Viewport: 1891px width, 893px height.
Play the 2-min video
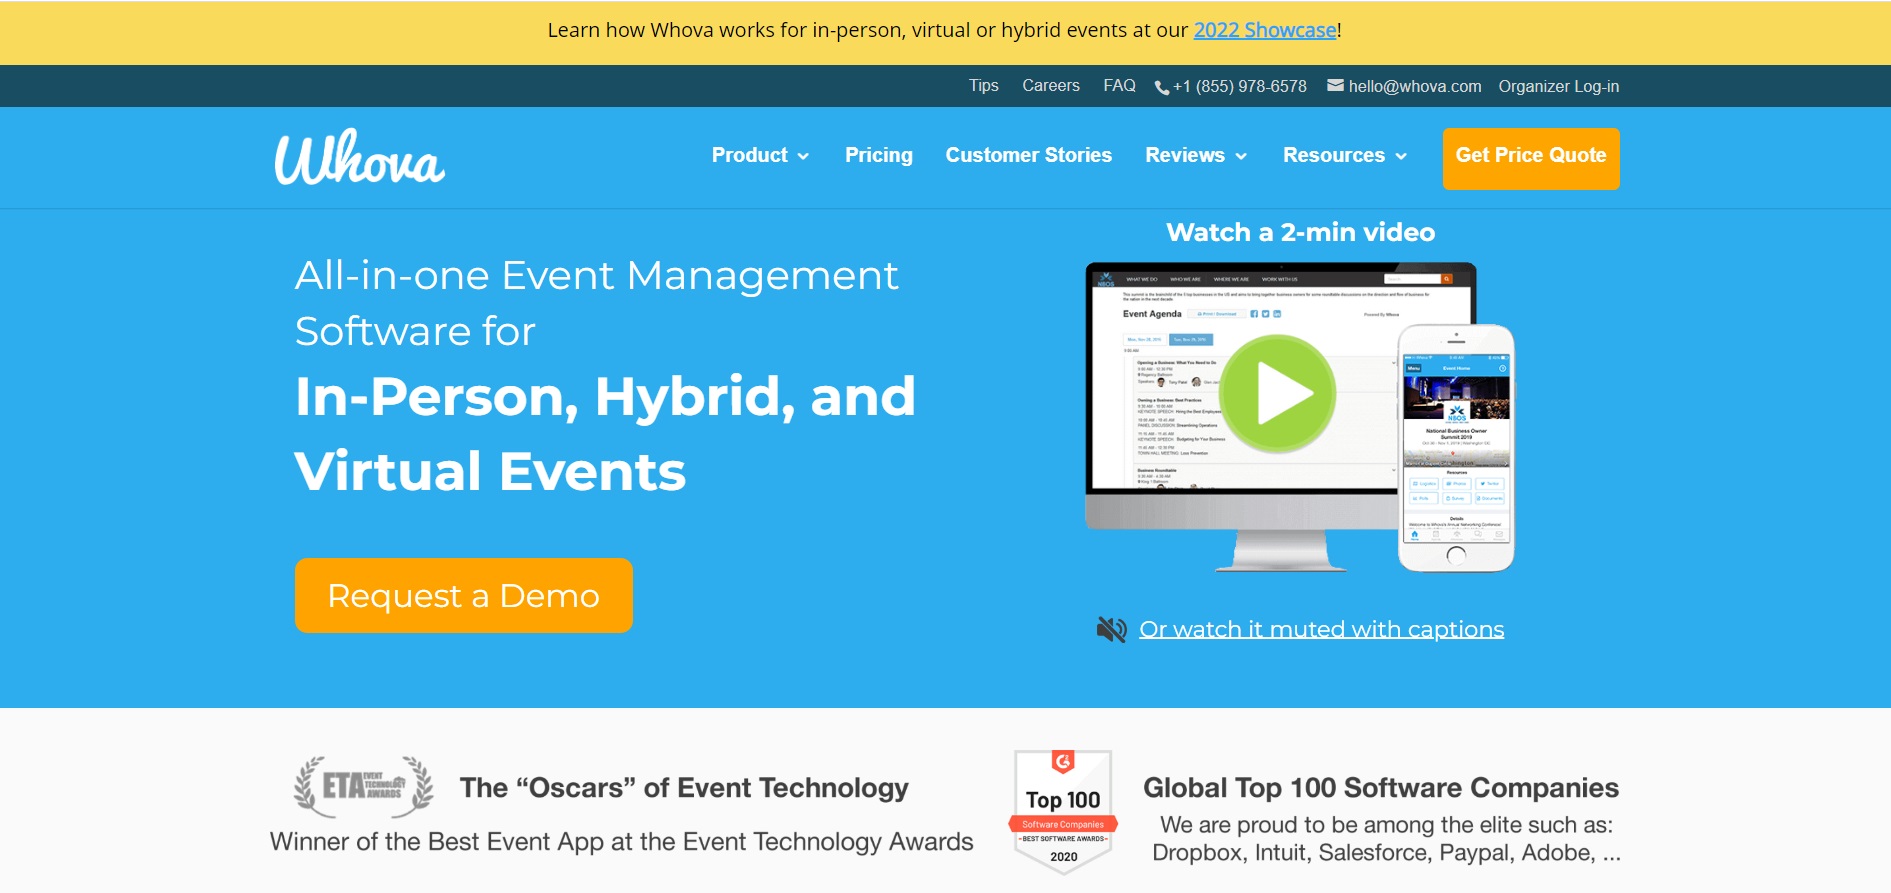1278,394
